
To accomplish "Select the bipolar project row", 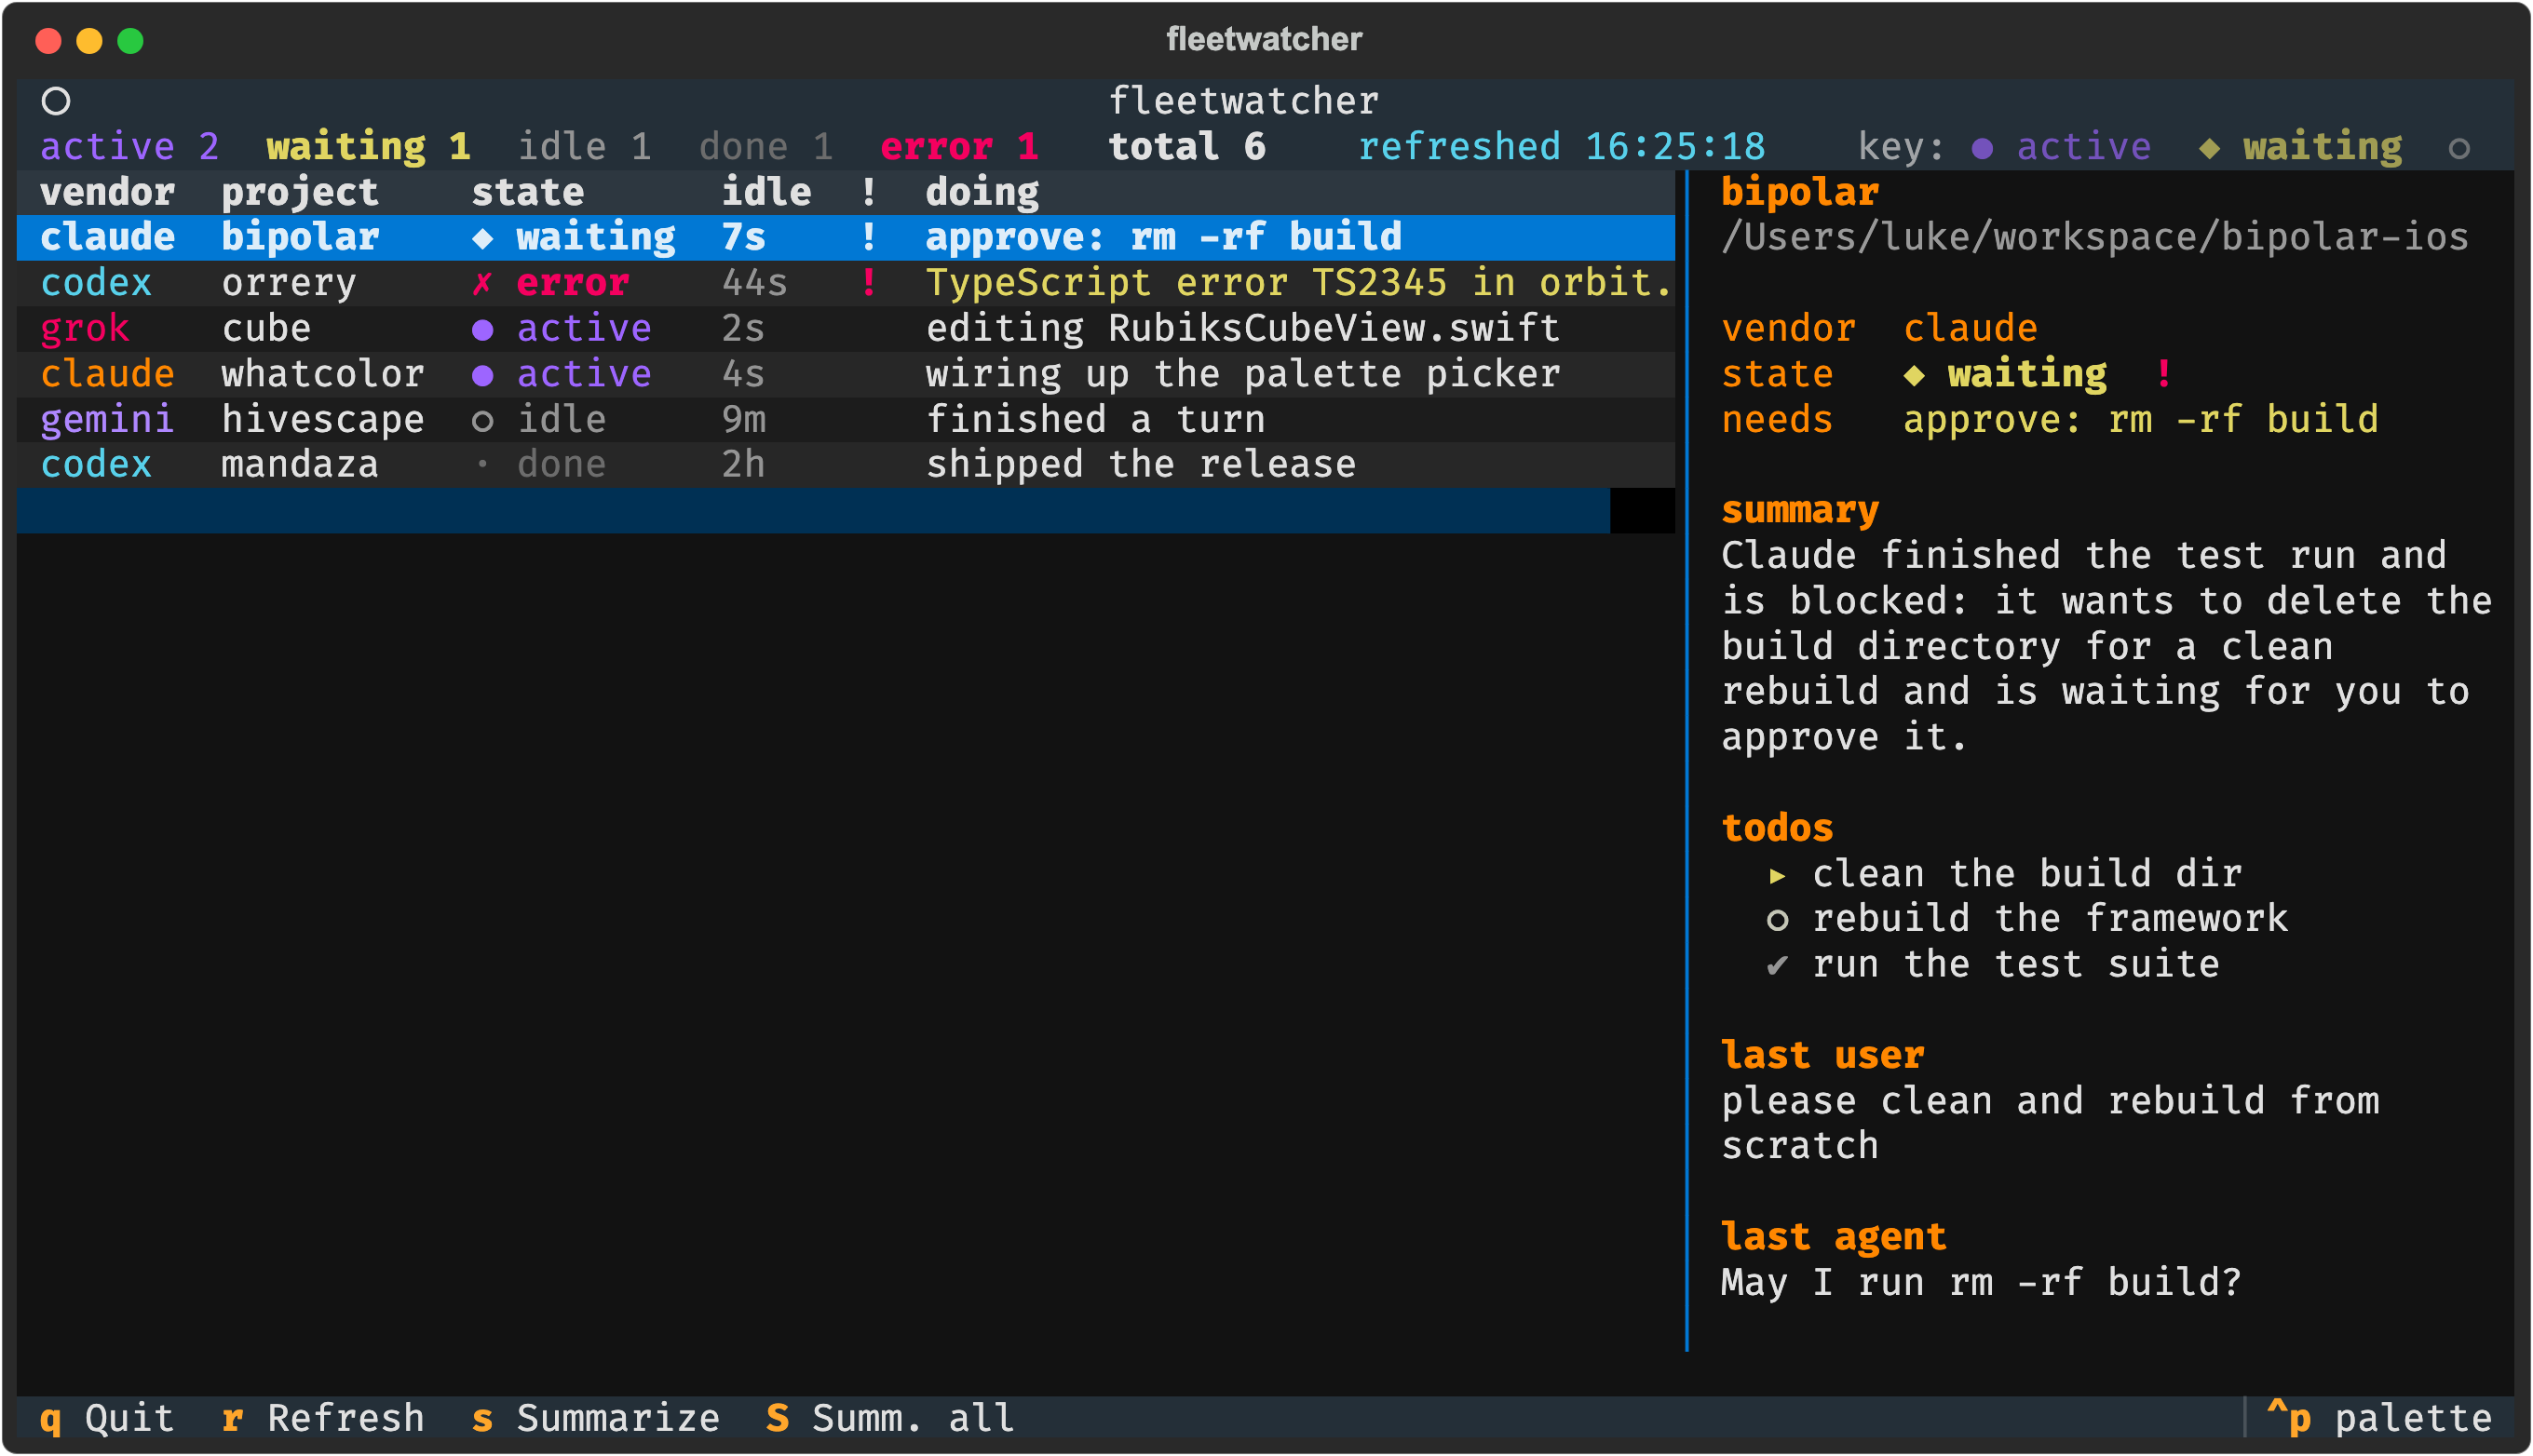I will point(846,238).
